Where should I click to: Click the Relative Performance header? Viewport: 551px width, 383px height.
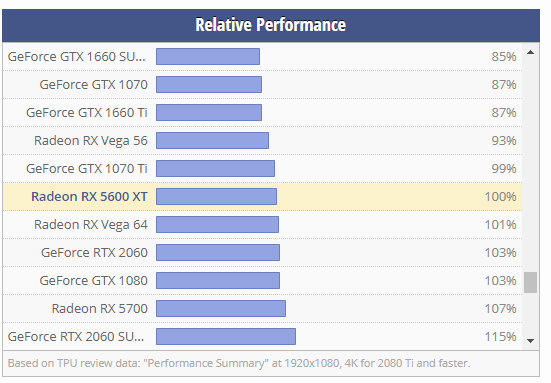(x=271, y=25)
